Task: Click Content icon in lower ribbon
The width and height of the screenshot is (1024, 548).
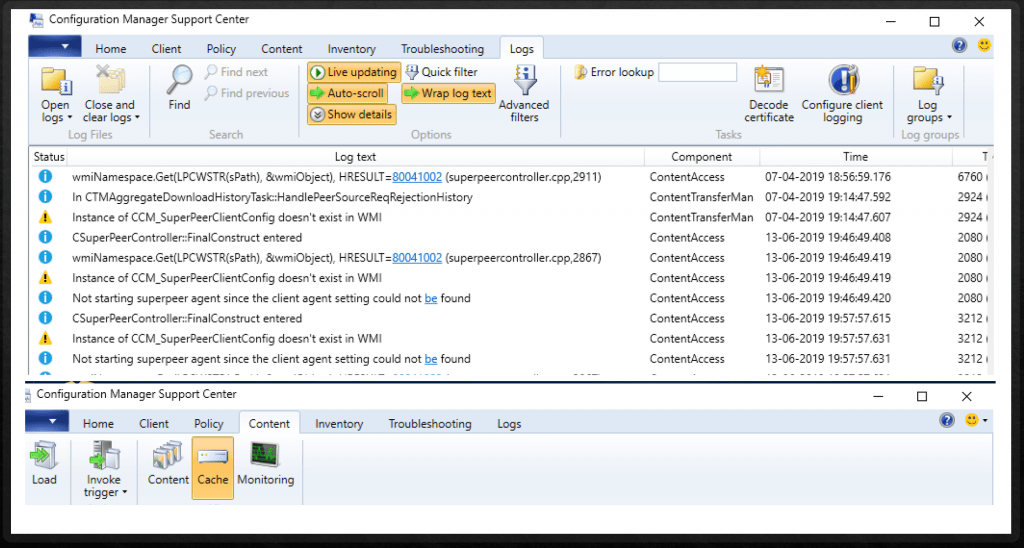Action: pos(168,463)
